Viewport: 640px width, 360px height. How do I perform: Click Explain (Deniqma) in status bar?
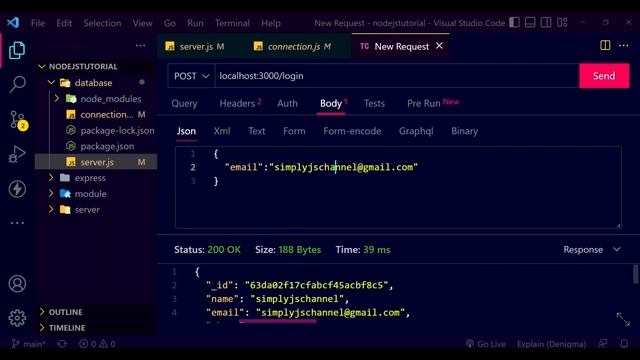[551, 344]
